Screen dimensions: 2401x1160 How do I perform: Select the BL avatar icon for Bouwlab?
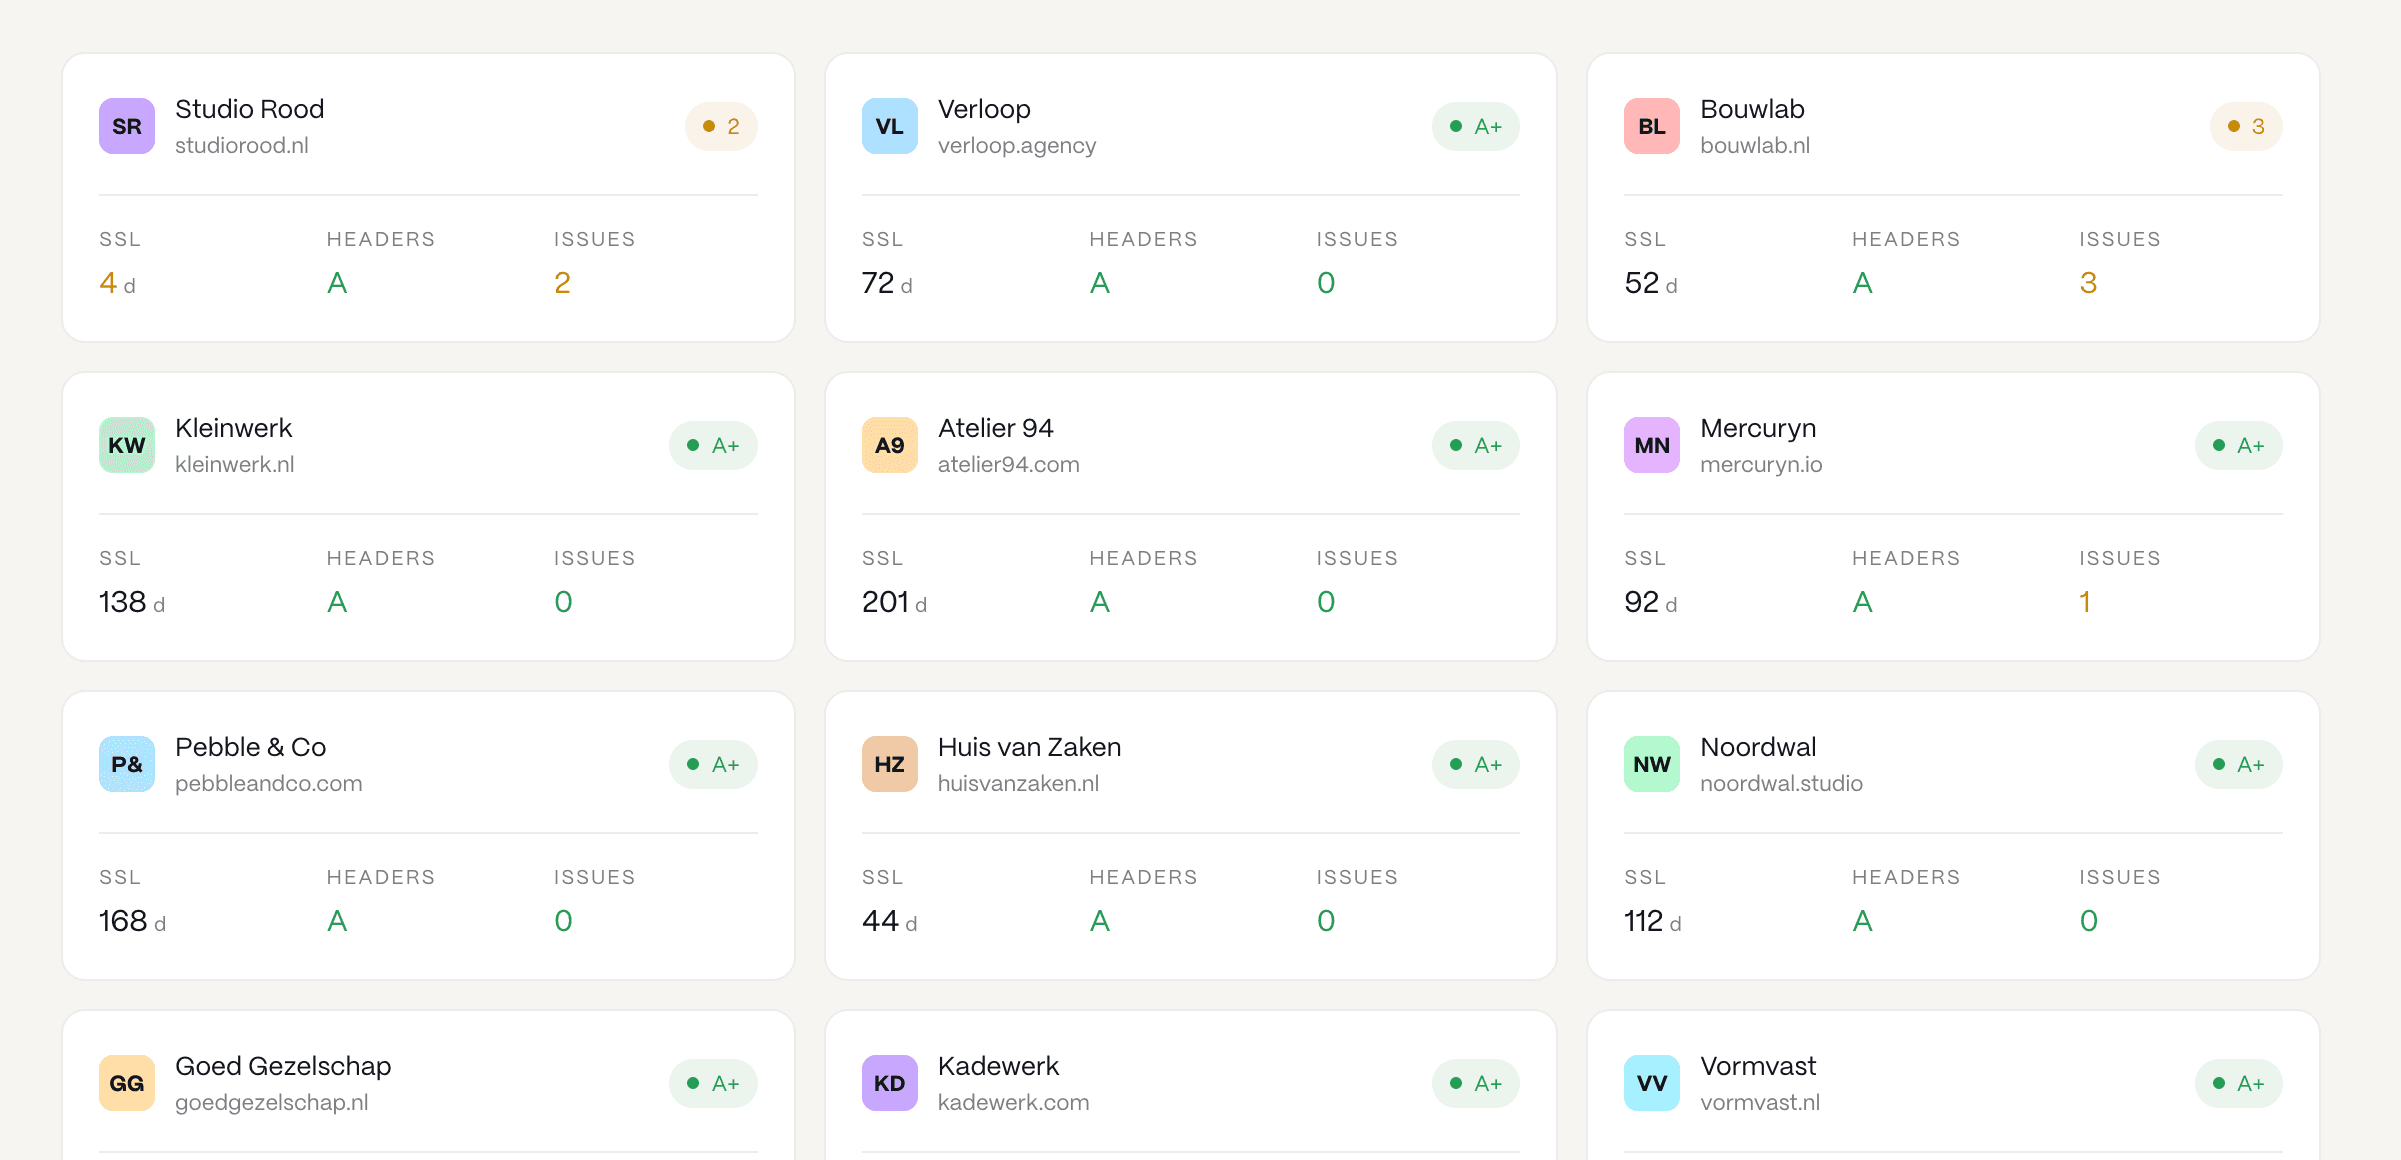click(x=1651, y=126)
